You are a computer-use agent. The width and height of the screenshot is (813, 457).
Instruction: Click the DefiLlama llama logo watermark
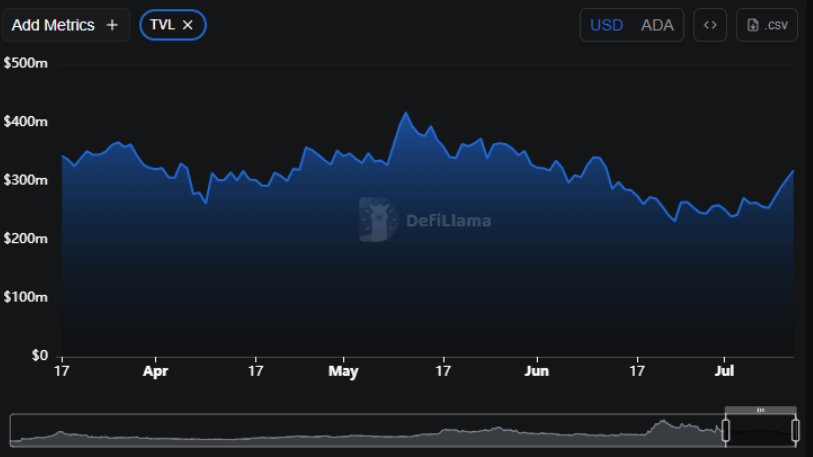[x=379, y=220]
